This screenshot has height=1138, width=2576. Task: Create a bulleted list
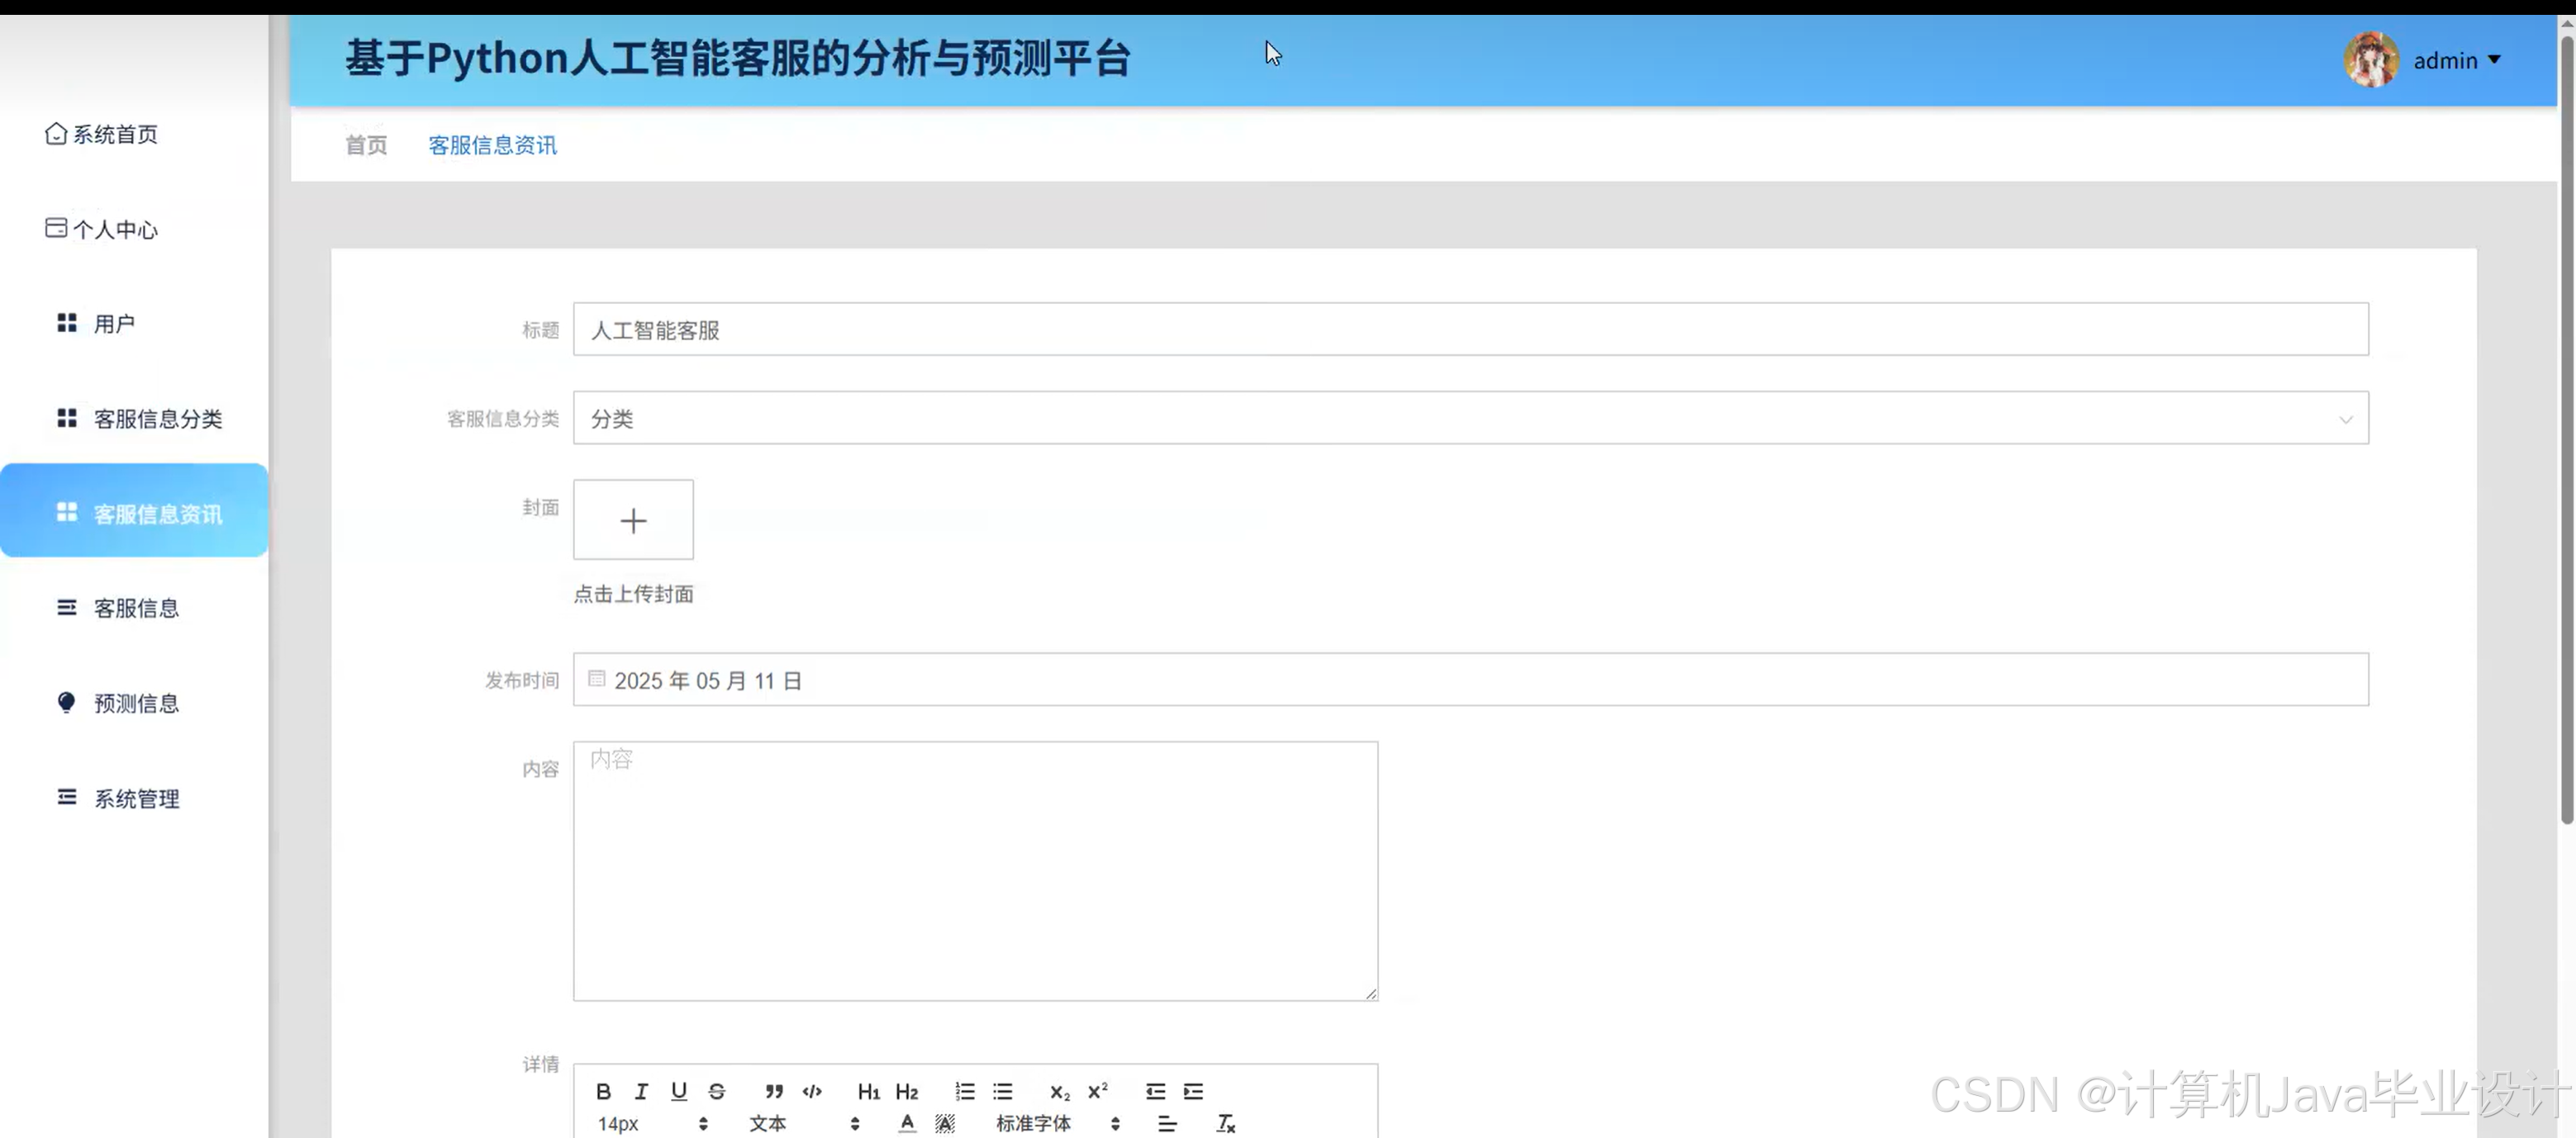(x=1002, y=1091)
